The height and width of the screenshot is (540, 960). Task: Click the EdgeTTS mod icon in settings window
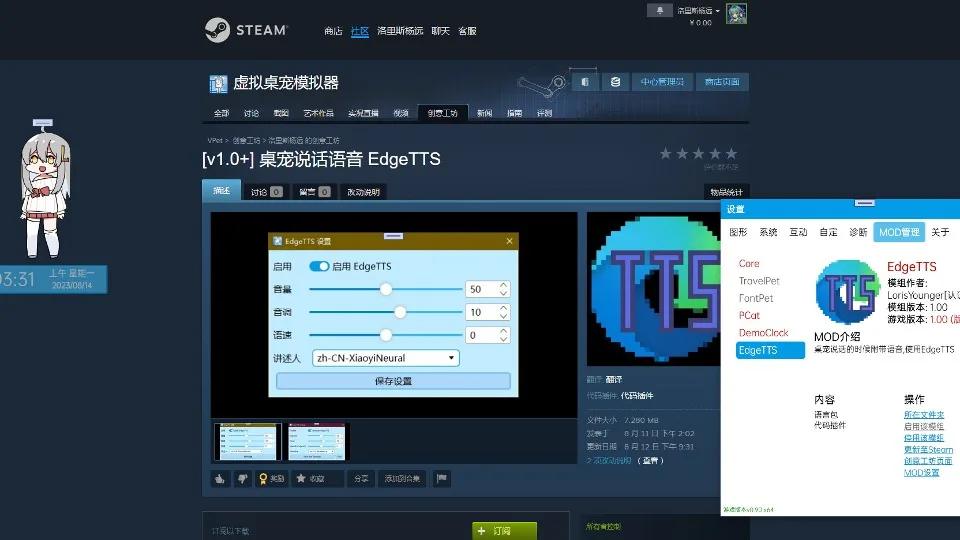point(847,291)
